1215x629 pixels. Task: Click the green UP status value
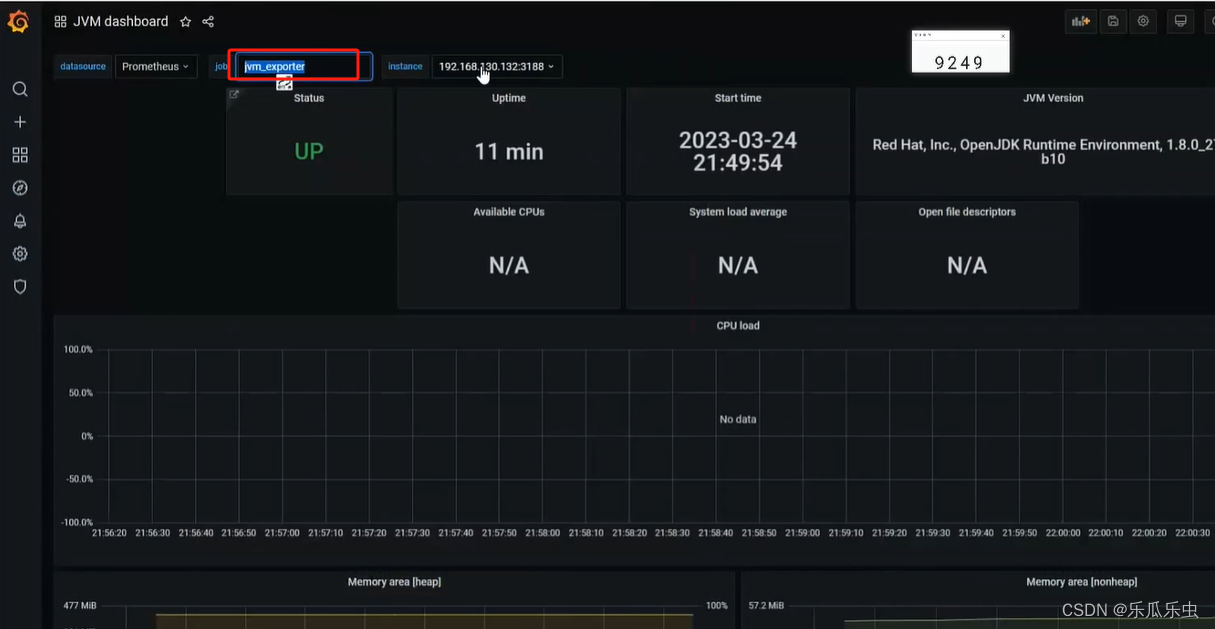coord(309,152)
